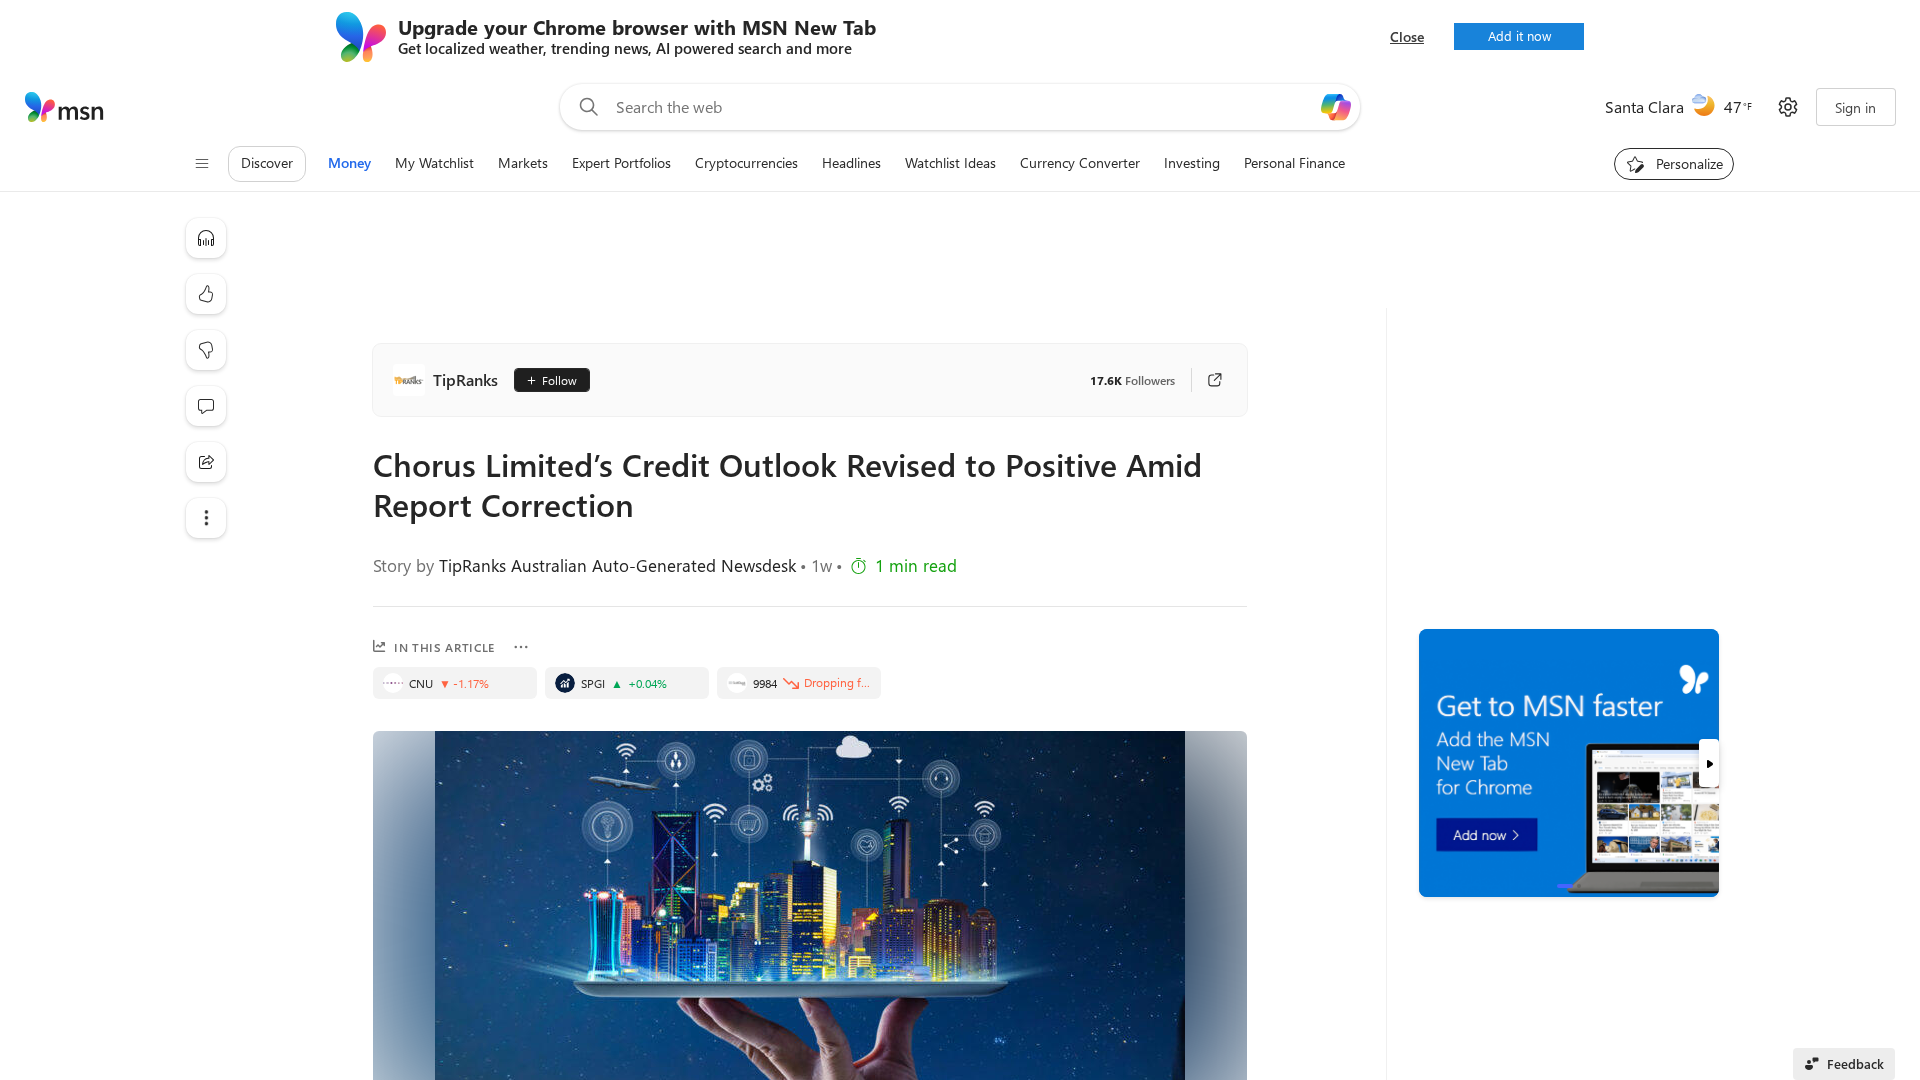Viewport: 1920px width, 1080px height.
Task: Open In This Article options ellipsis
Action: click(x=521, y=647)
